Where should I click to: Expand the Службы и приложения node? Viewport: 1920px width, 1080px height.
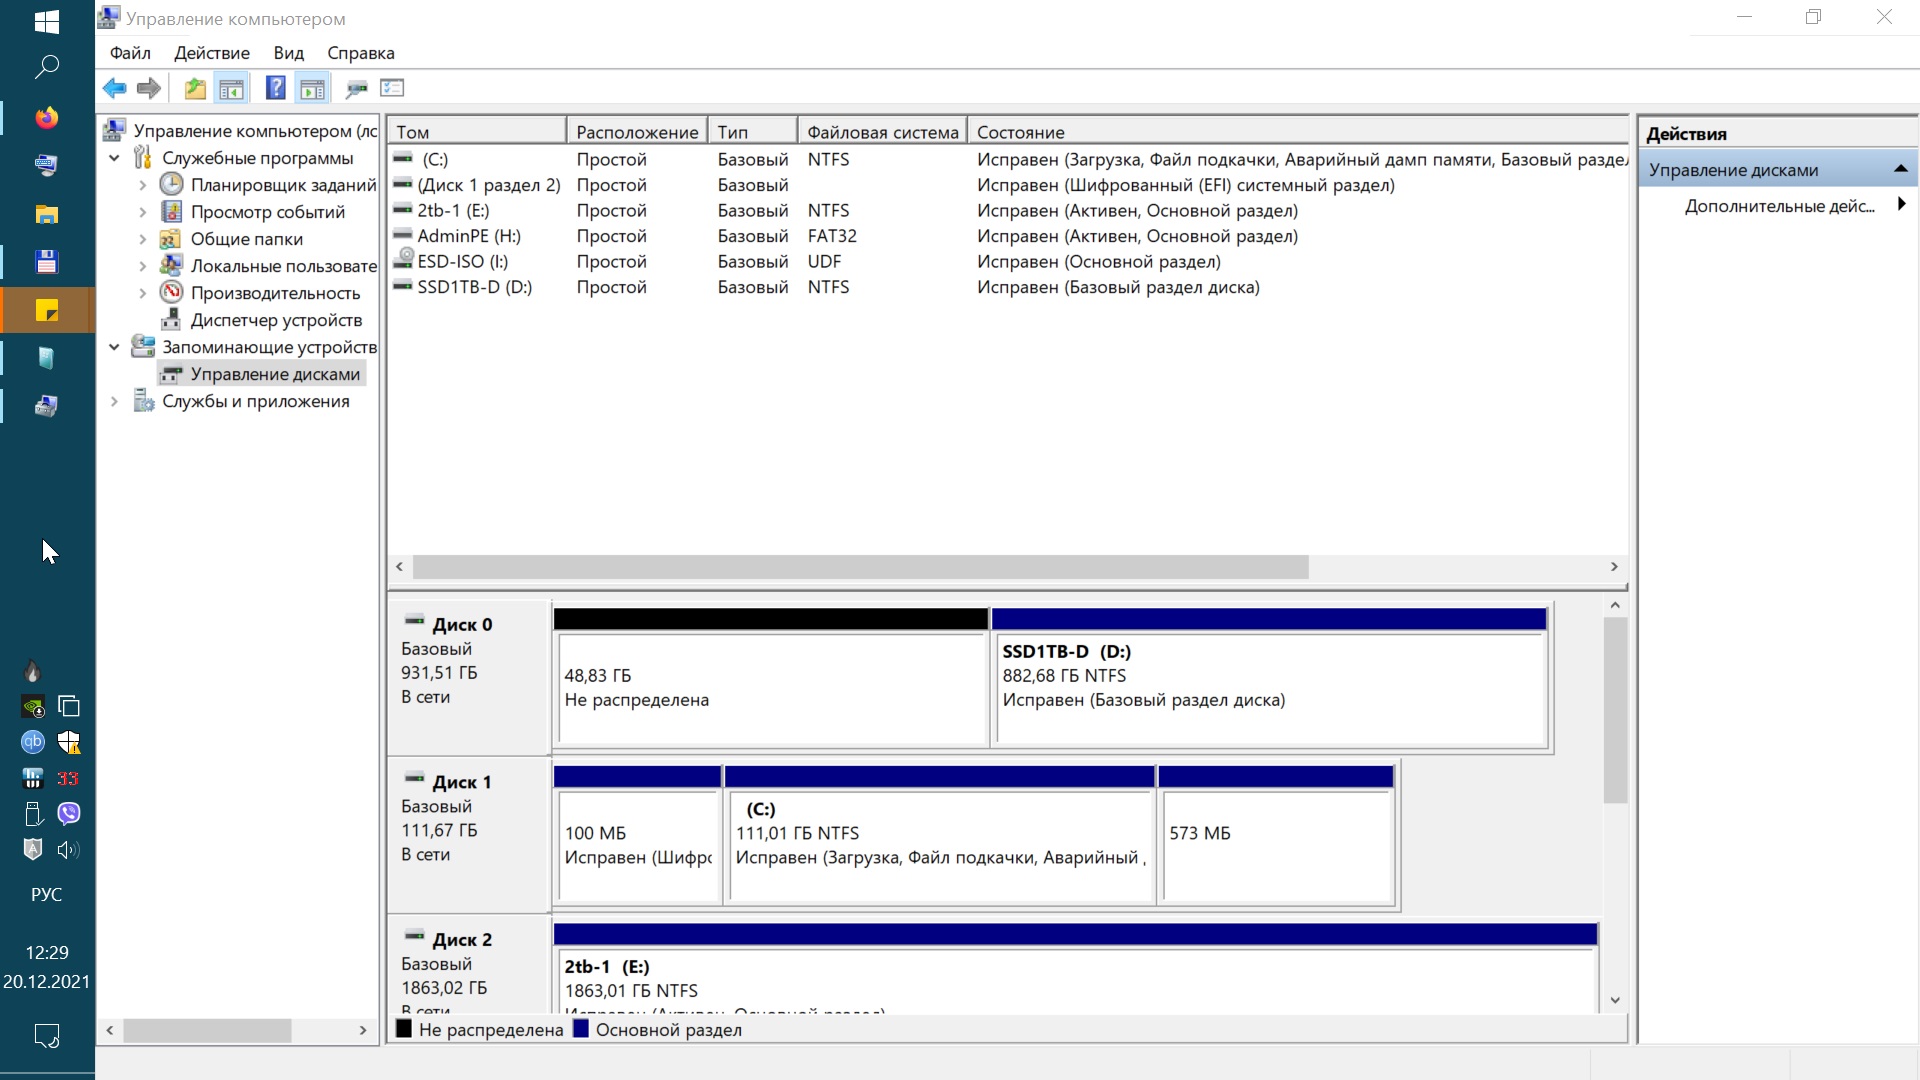(114, 401)
